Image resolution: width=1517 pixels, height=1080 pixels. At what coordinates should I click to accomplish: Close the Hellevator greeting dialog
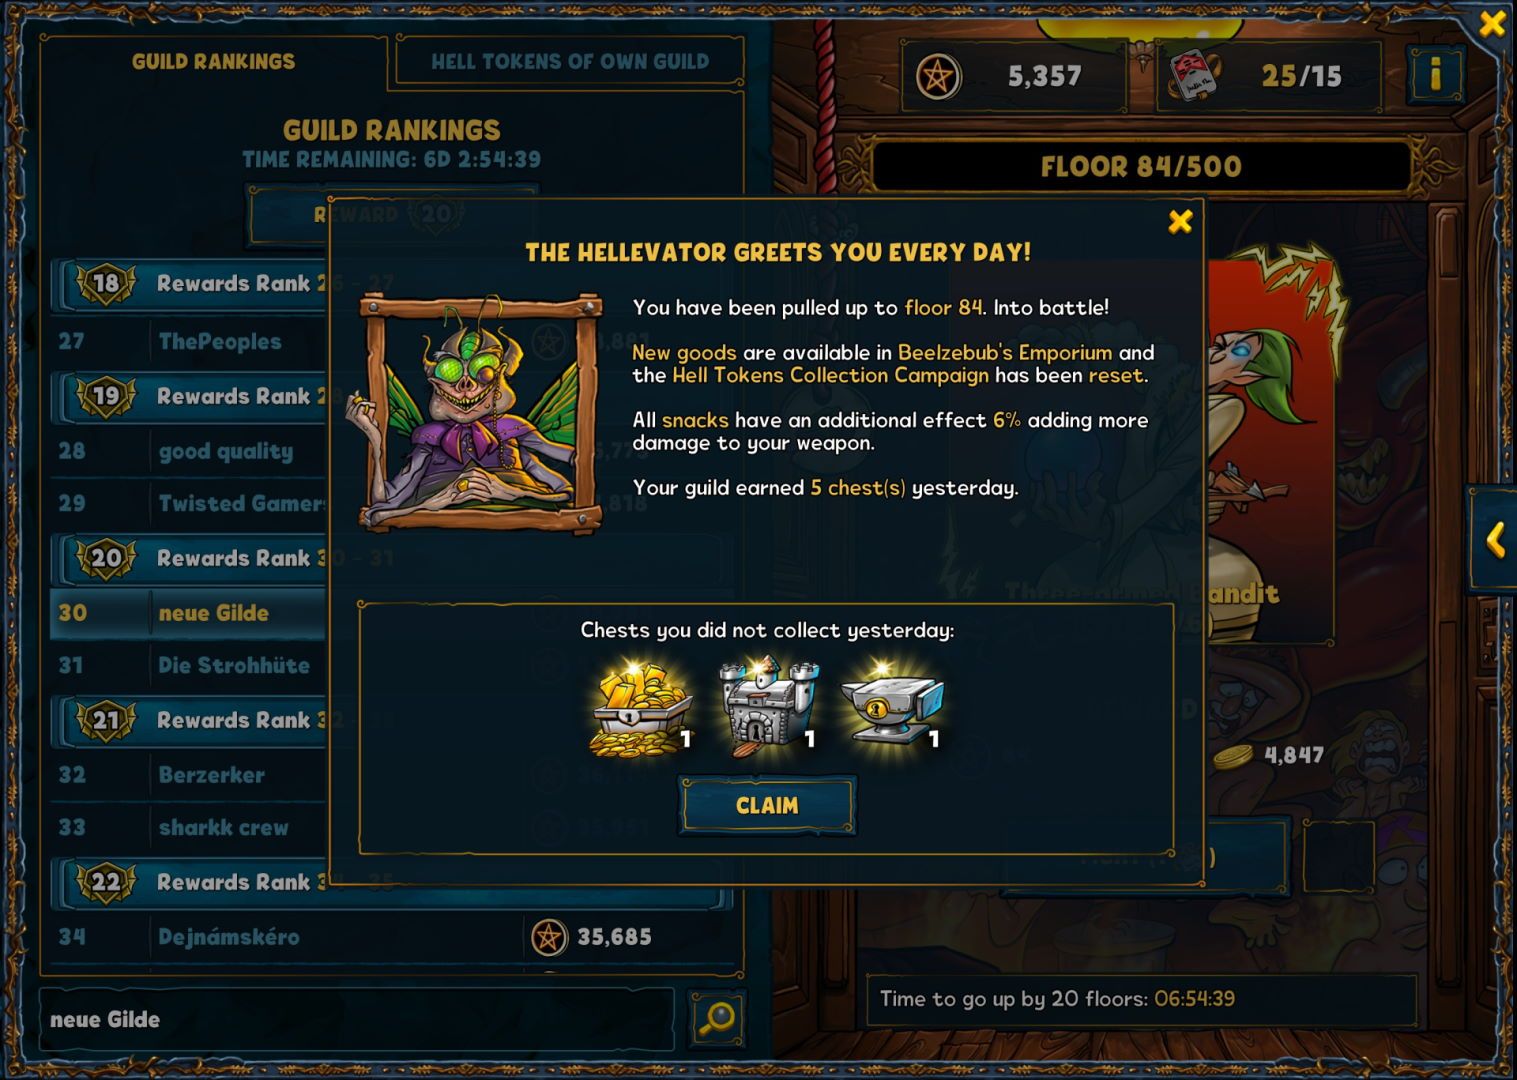tap(1180, 221)
